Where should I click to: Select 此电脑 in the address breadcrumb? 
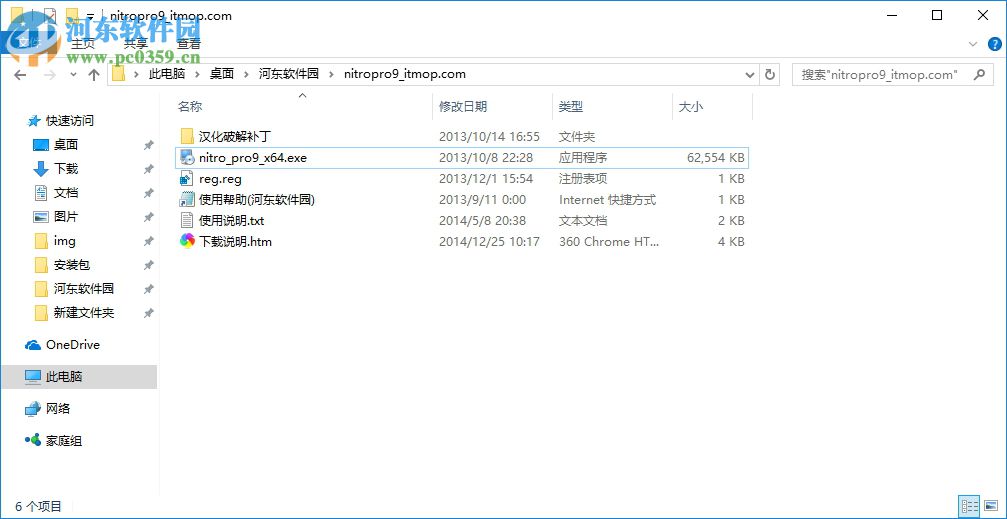pos(167,74)
